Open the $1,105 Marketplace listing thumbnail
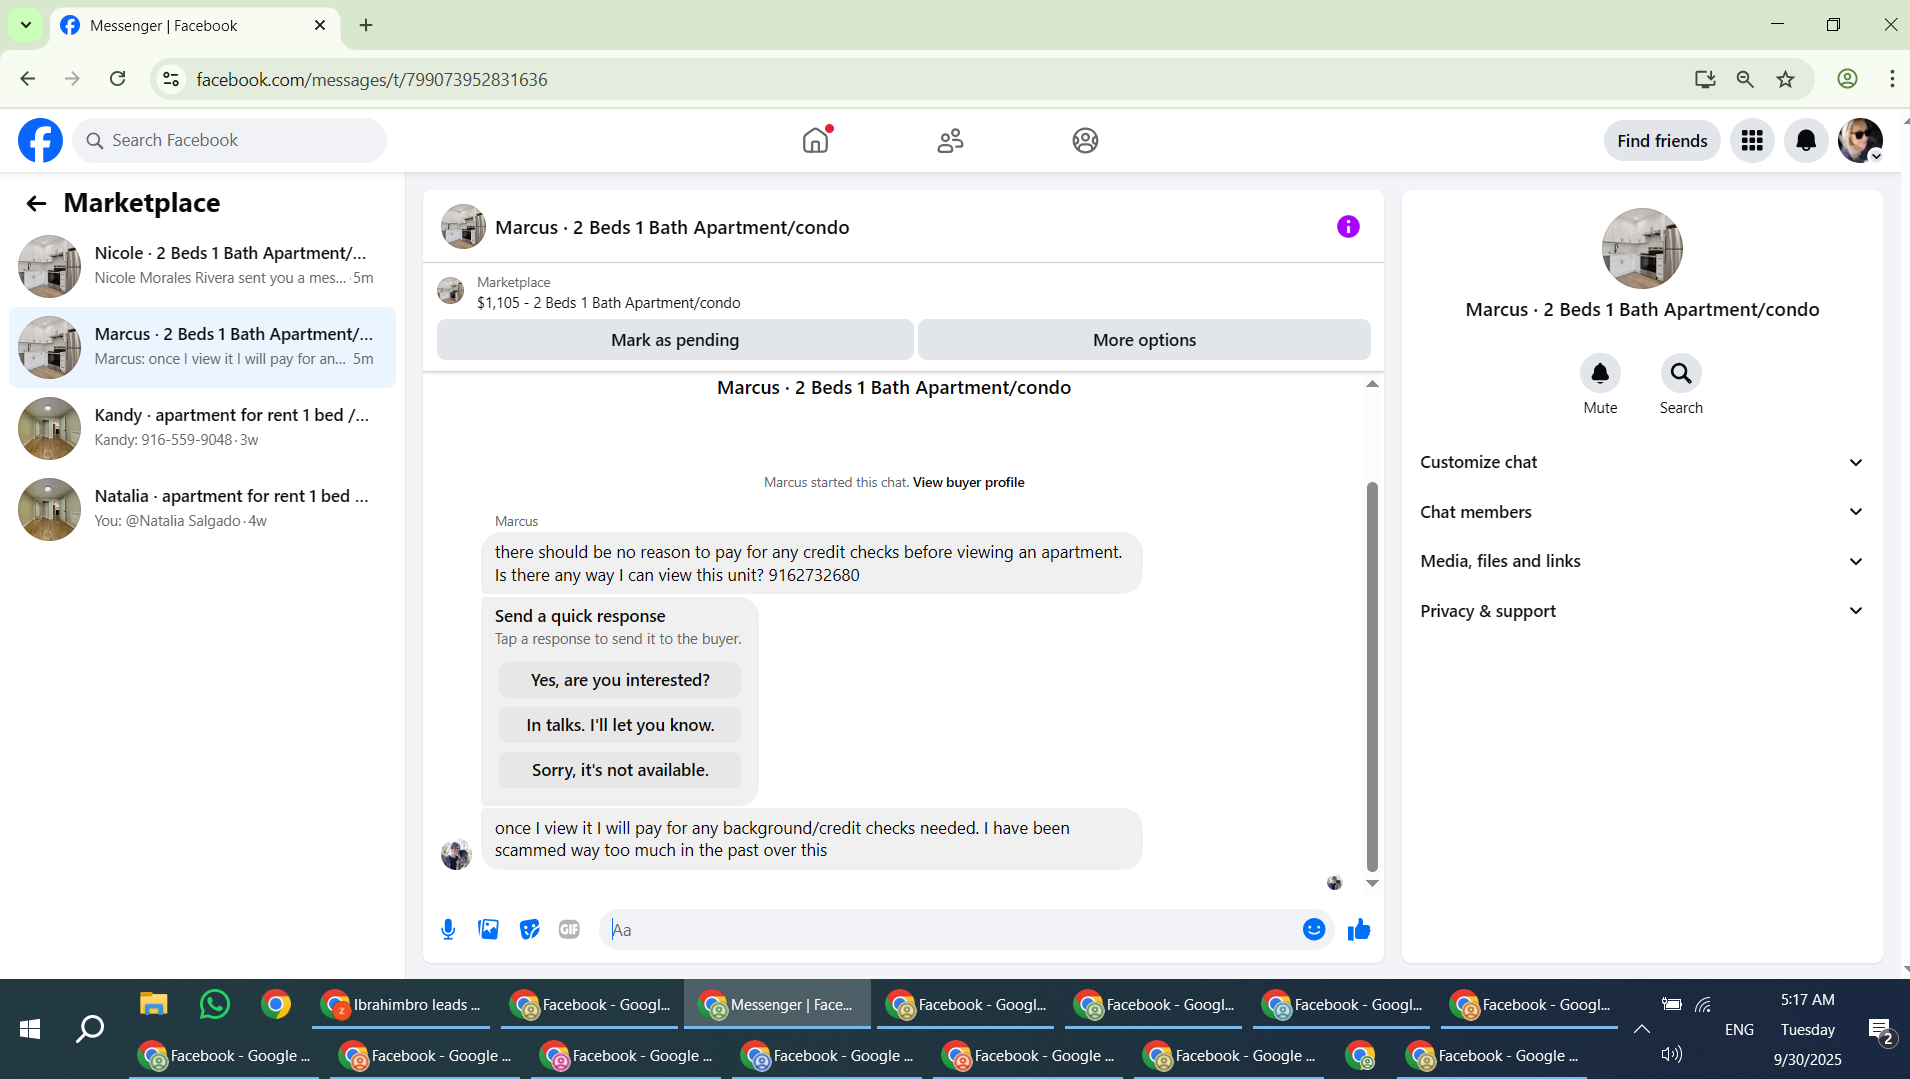The image size is (1910, 1079). (x=451, y=291)
